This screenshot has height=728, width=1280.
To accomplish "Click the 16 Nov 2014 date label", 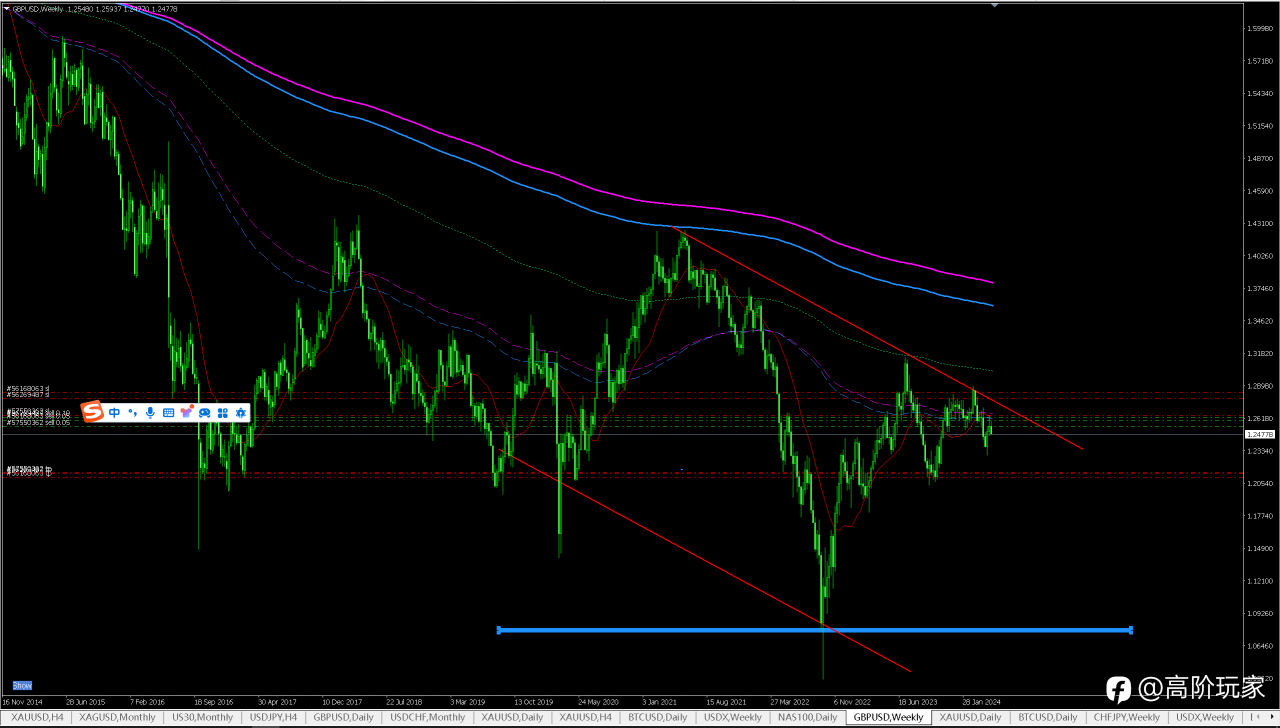I will [20, 701].
